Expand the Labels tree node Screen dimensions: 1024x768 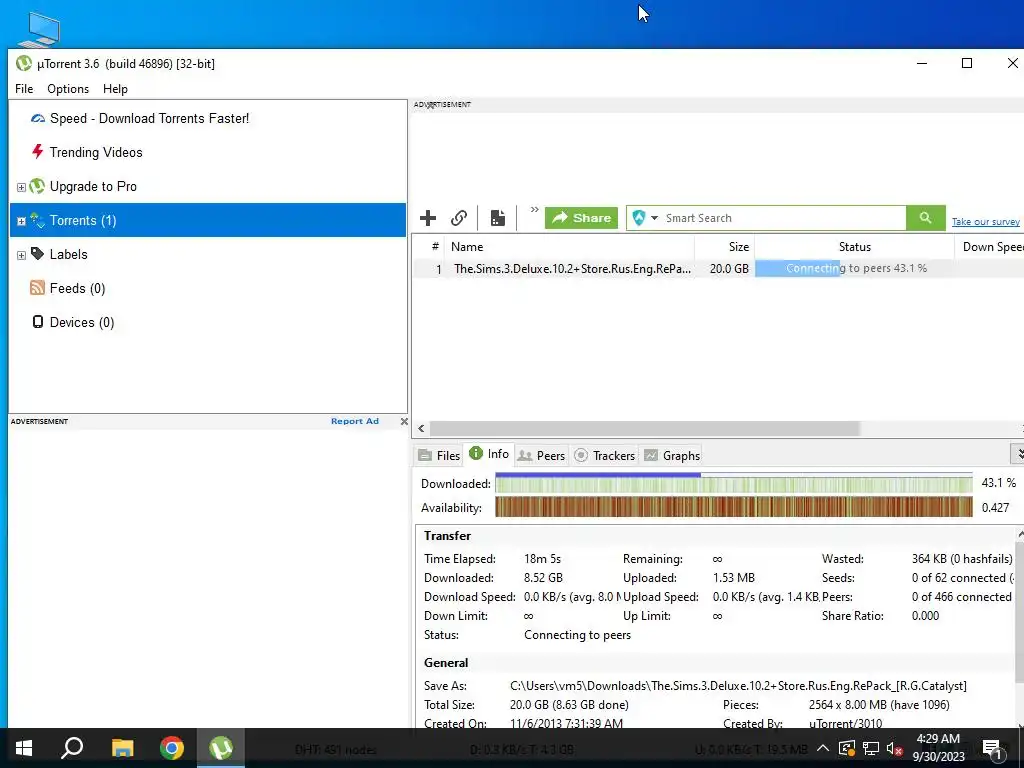pyautogui.click(x=21, y=255)
